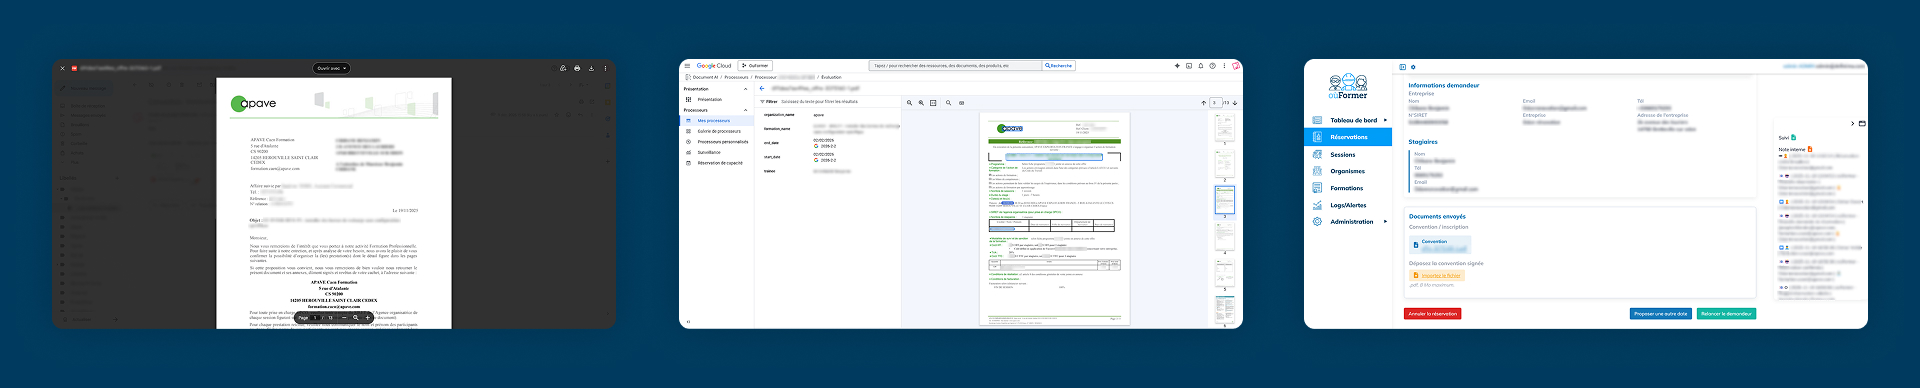
Task: Open Cloud Shell icon in Google Cloud header
Action: (x=1189, y=66)
